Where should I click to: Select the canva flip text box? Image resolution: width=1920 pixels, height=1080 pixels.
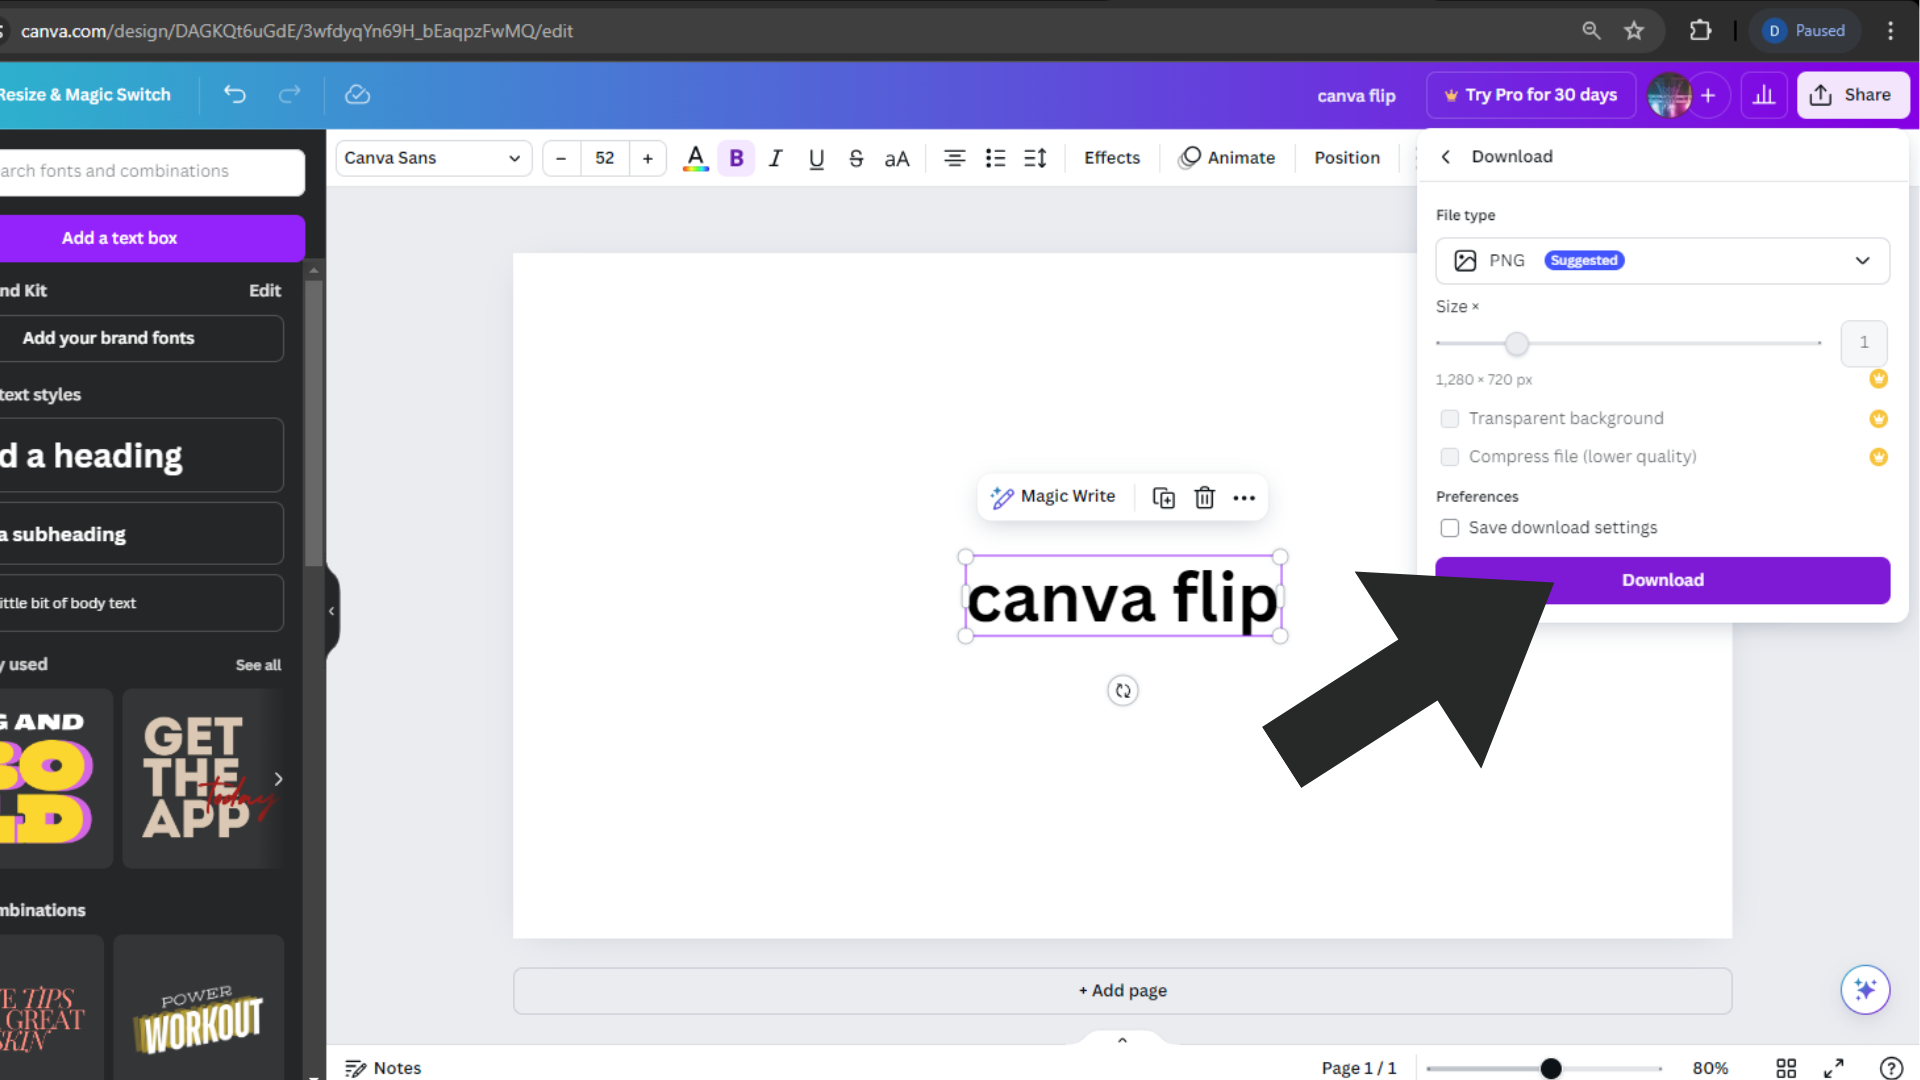pos(1122,598)
